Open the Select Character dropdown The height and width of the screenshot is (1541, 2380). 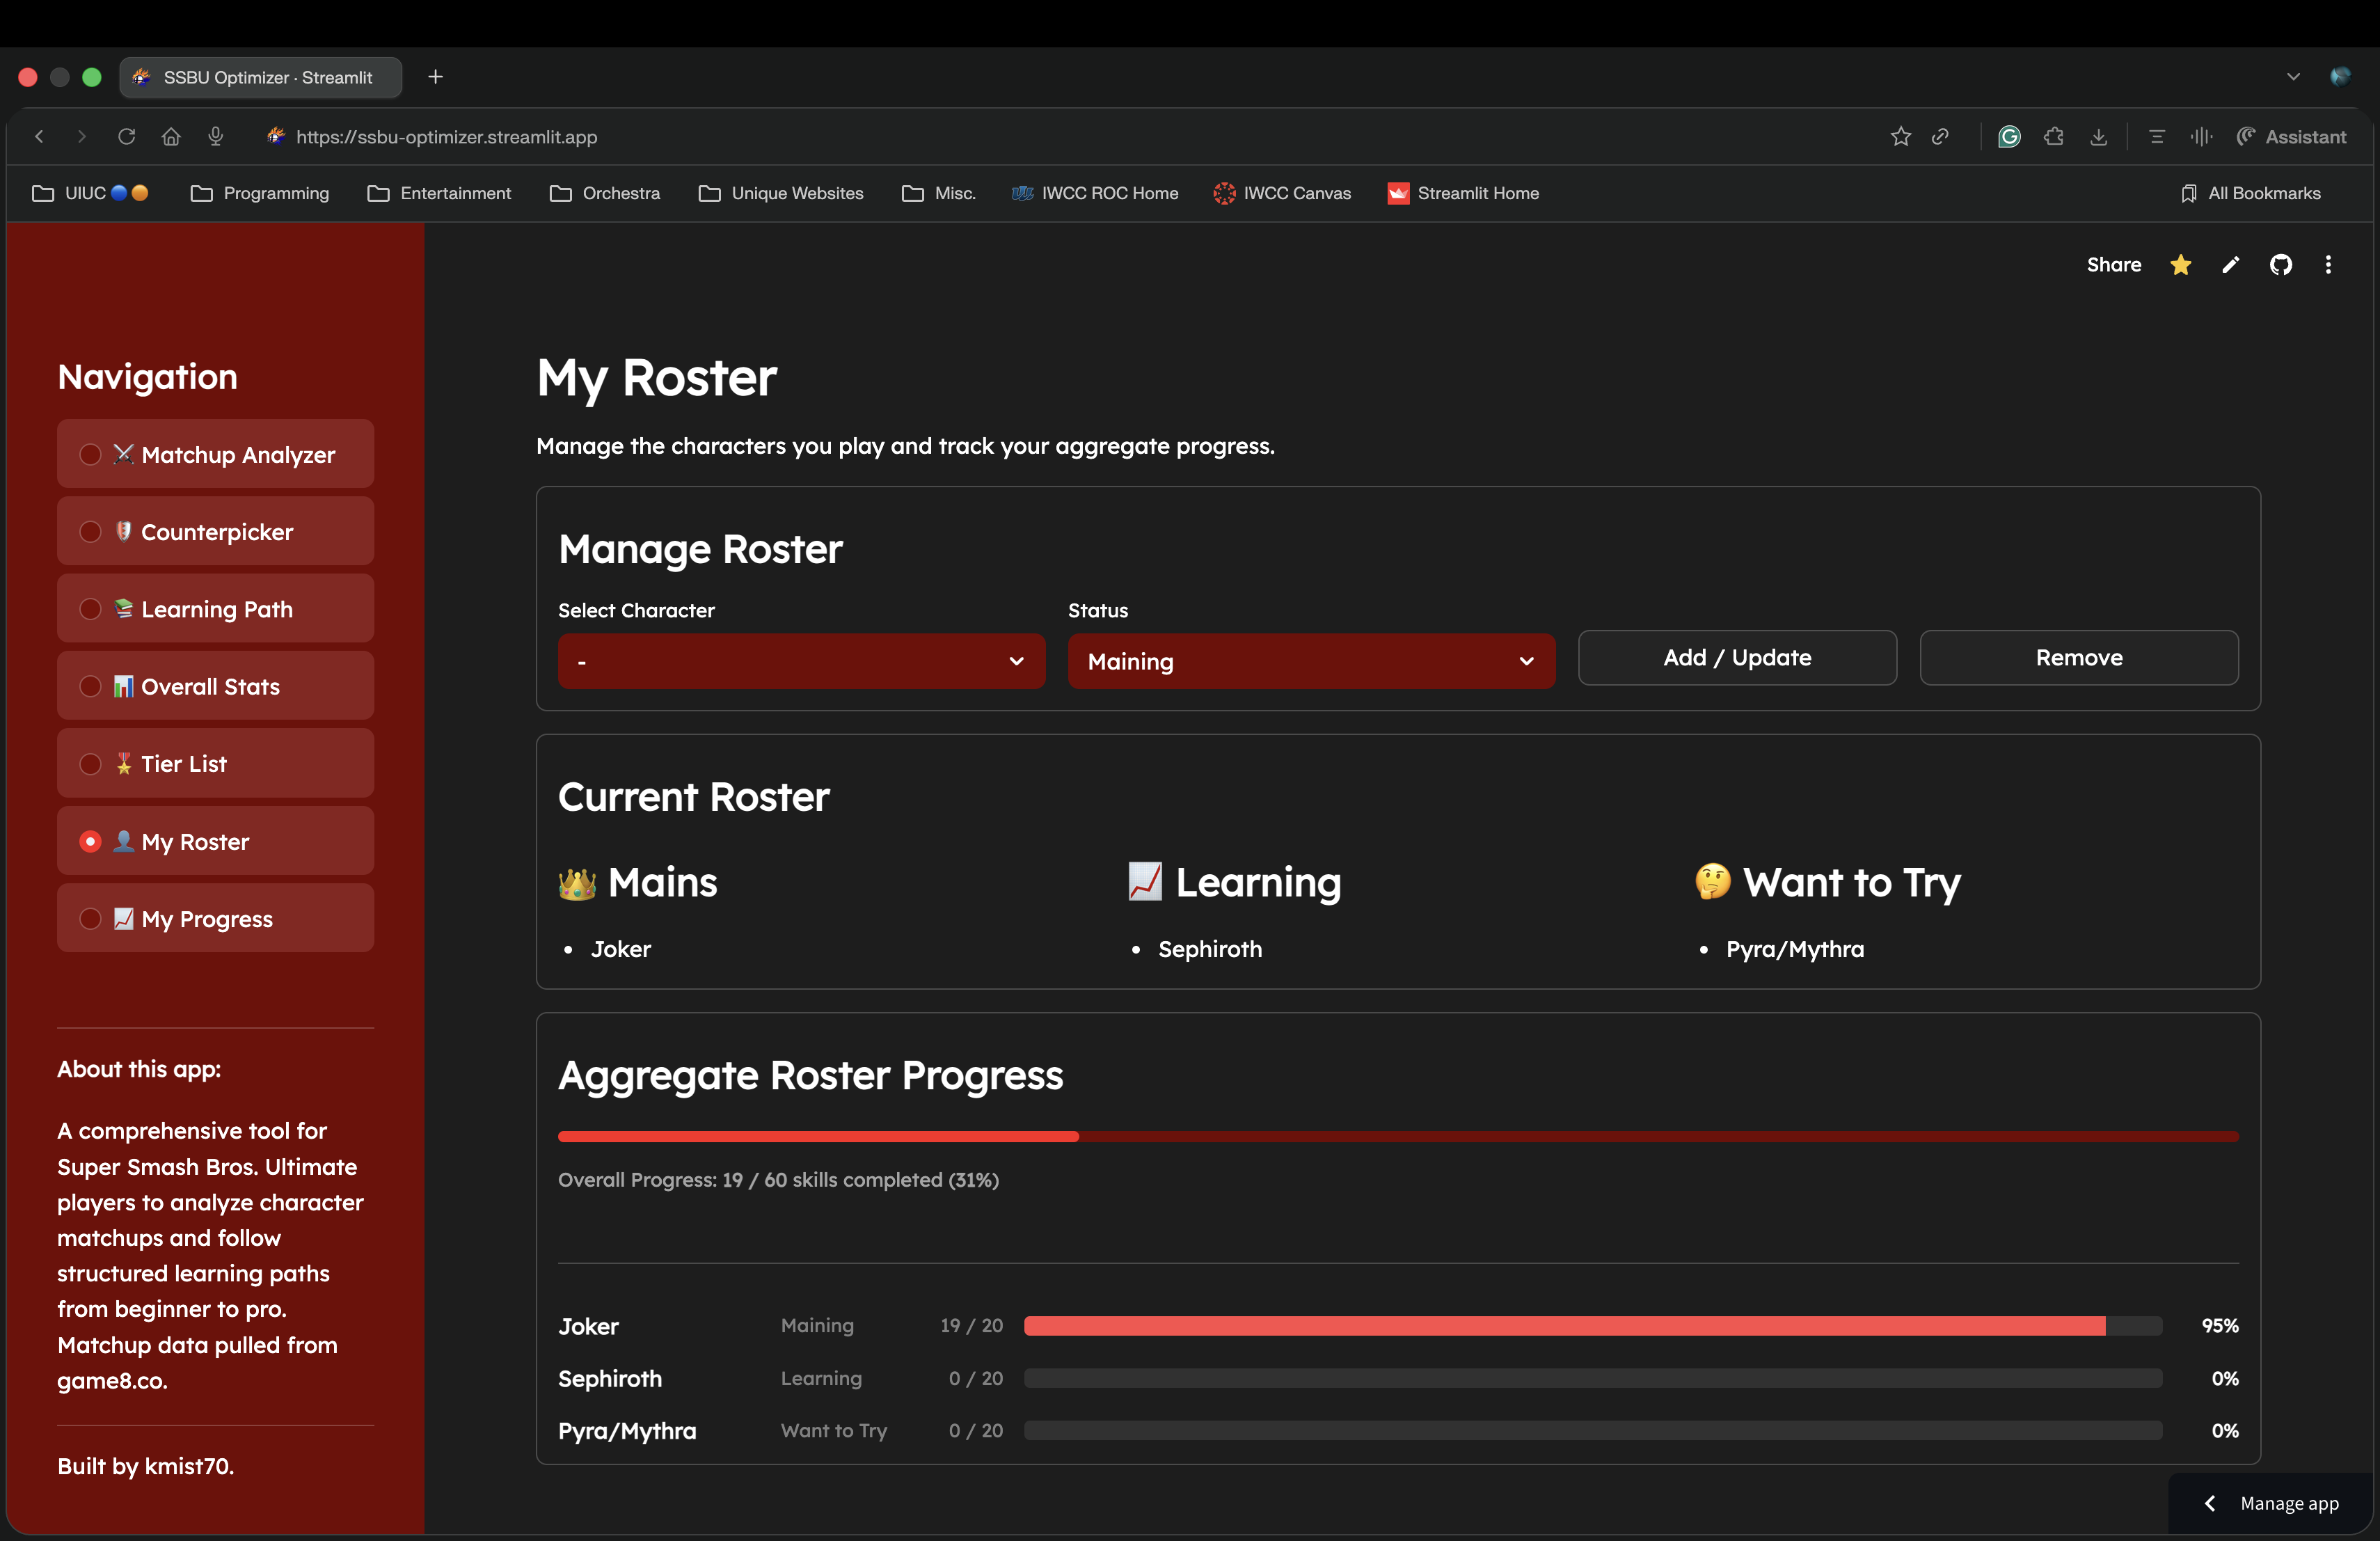(801, 661)
